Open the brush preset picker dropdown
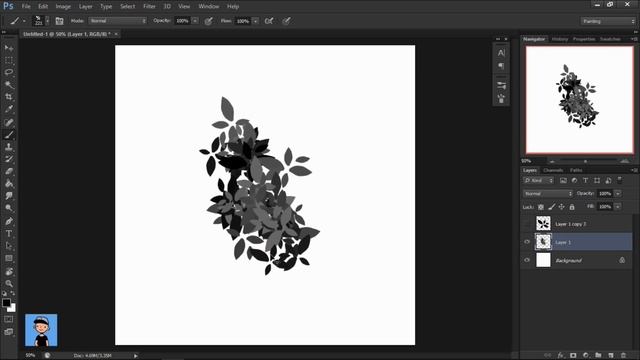 tap(47, 21)
